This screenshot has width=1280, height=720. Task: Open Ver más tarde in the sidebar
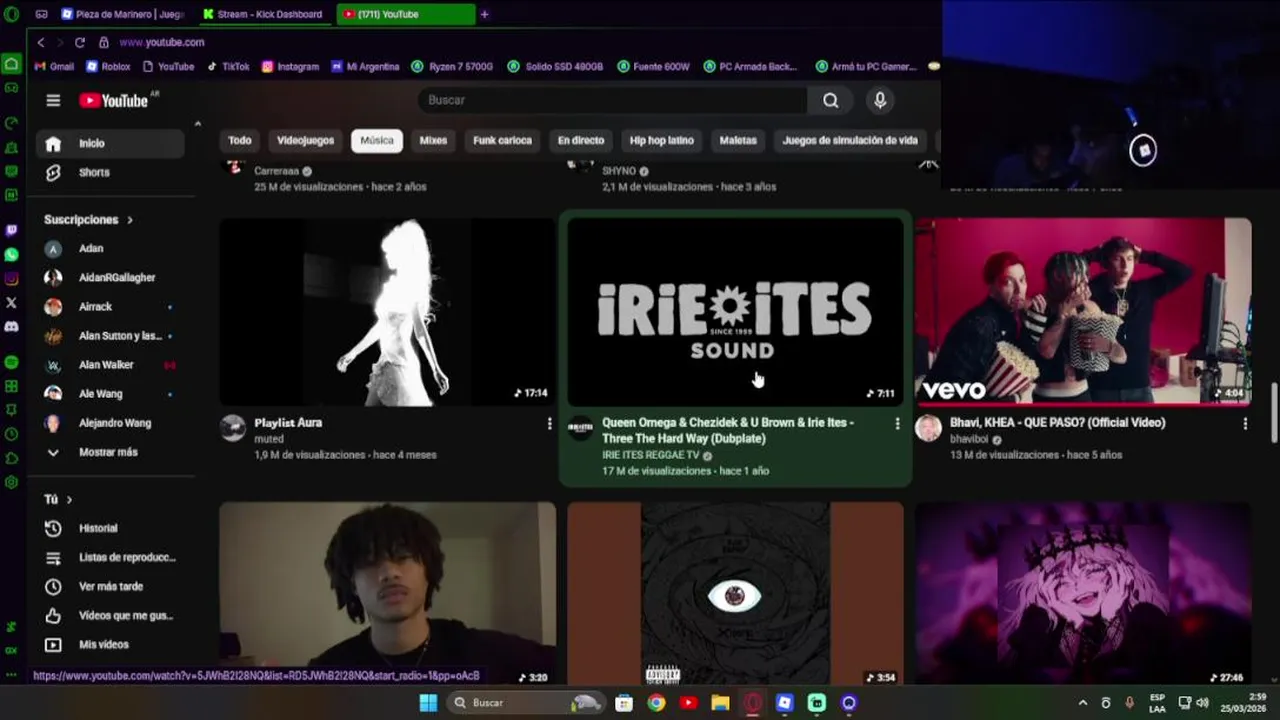click(x=110, y=586)
